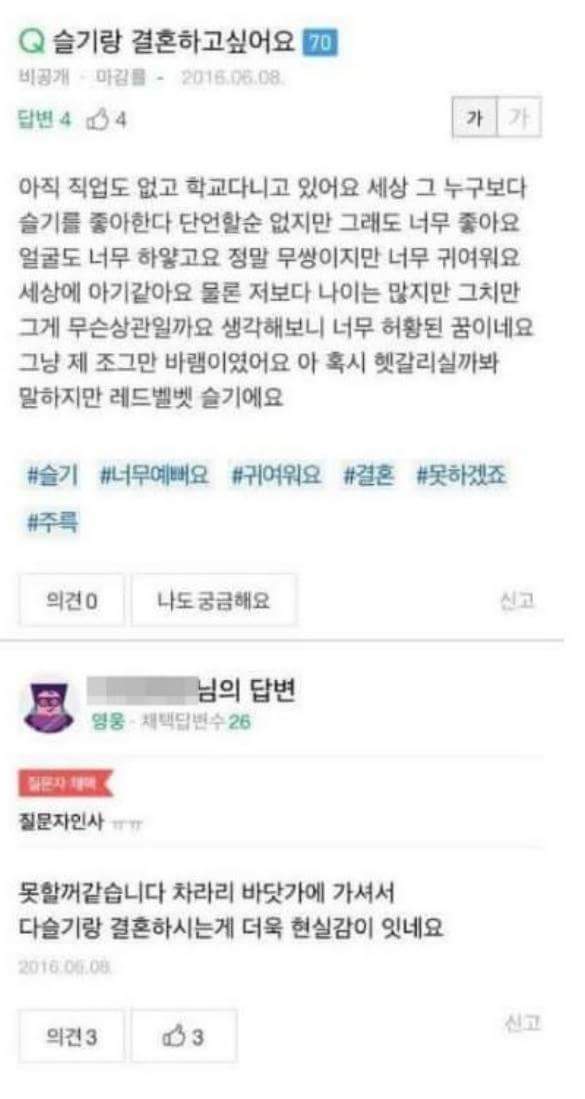Open the #결혼 hashtag
585x1099 pixels.
369,476
